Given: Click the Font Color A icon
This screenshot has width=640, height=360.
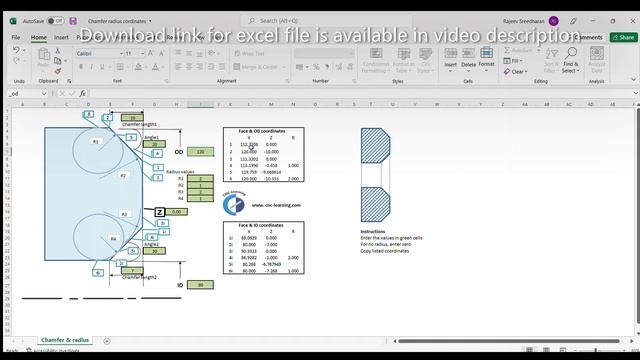Looking at the screenshot, I should 156,67.
